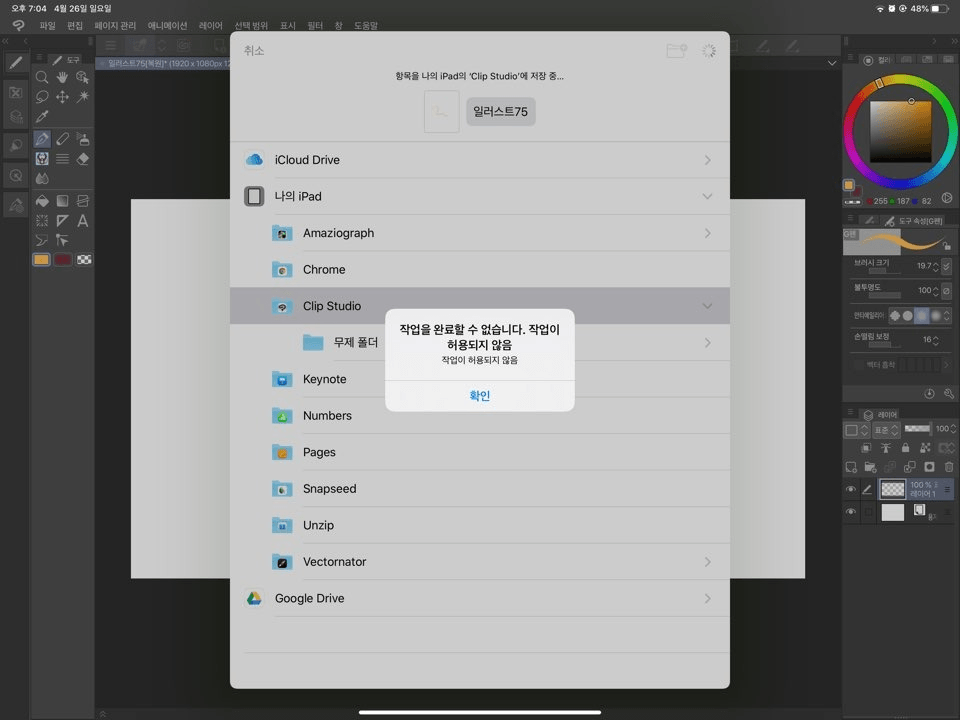Image resolution: width=960 pixels, height=720 pixels.
Task: Click the 일러스트75 file name field
Action: pyautogui.click(x=500, y=111)
